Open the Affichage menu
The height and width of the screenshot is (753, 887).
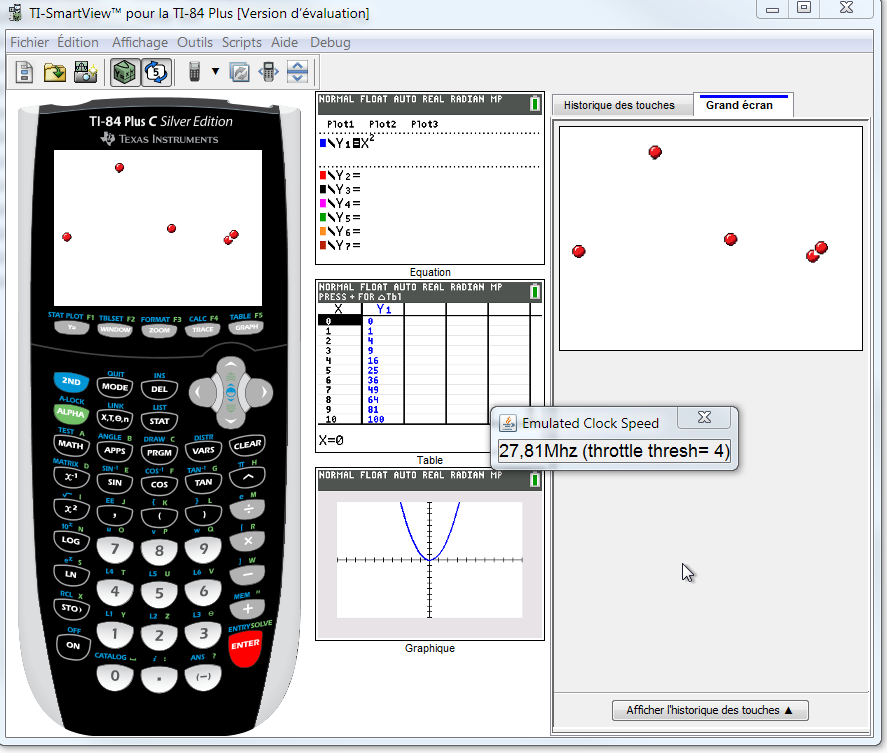[x=140, y=42]
